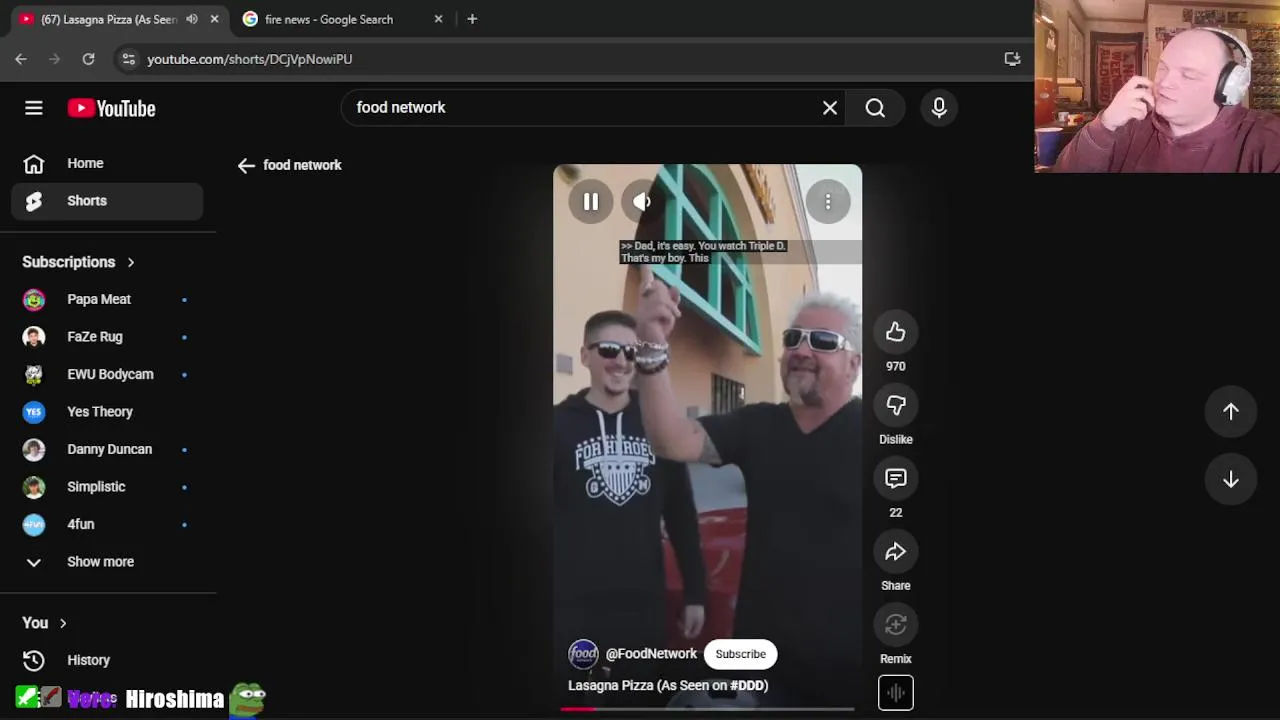Remix this Short with the Remix icon
1280x720 pixels.
tap(895, 625)
